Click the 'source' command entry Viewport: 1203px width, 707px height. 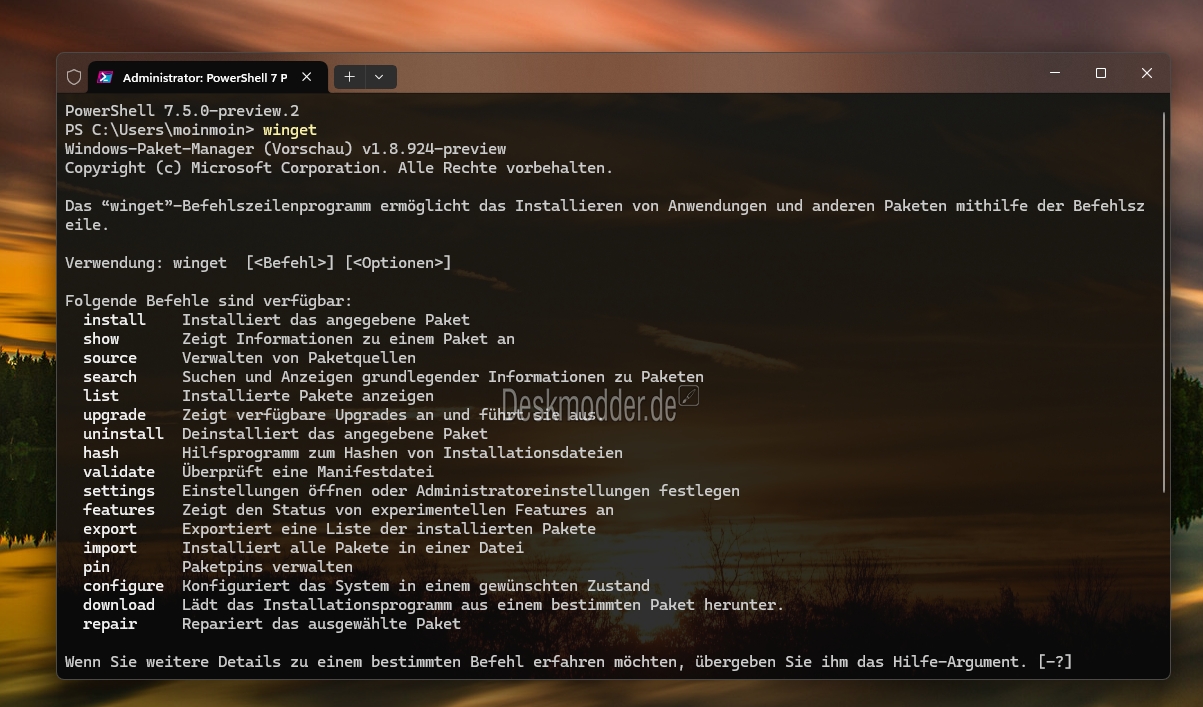pos(110,358)
